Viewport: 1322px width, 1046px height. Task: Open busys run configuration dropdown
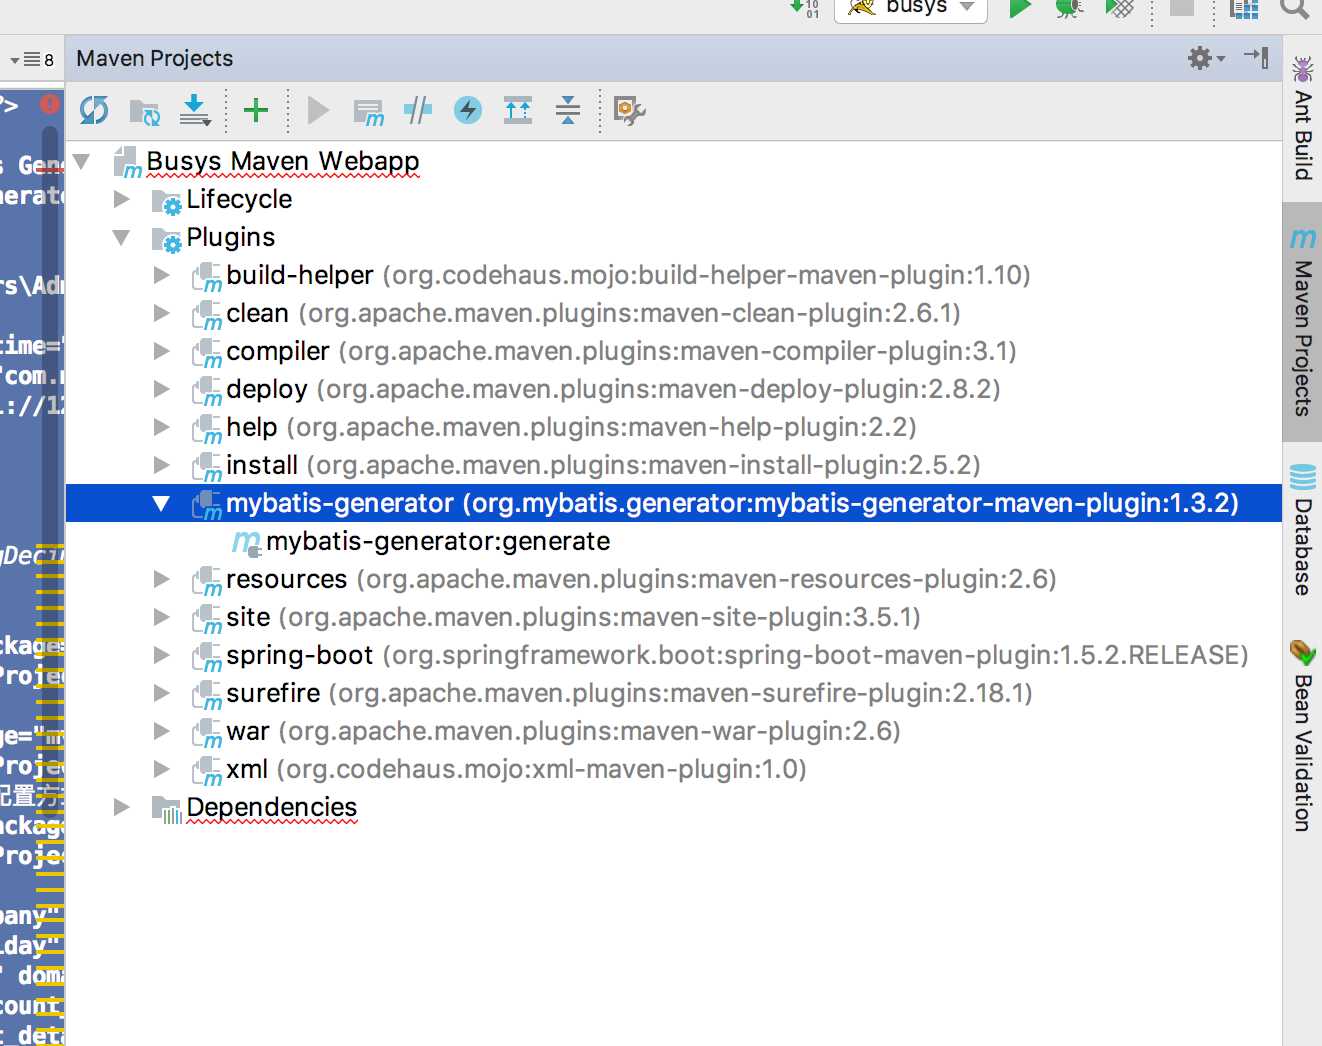pos(911,8)
